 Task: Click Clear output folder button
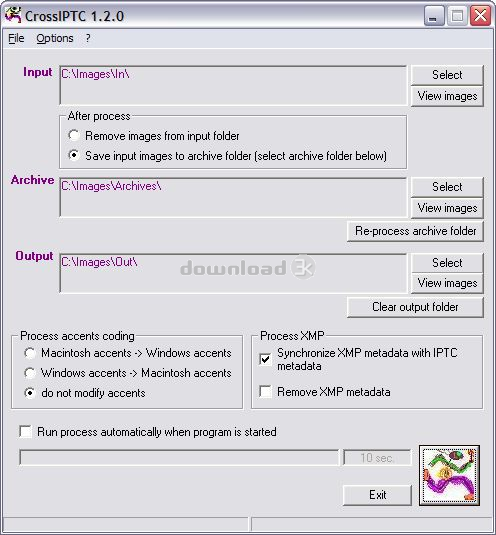pyautogui.click(x=415, y=307)
